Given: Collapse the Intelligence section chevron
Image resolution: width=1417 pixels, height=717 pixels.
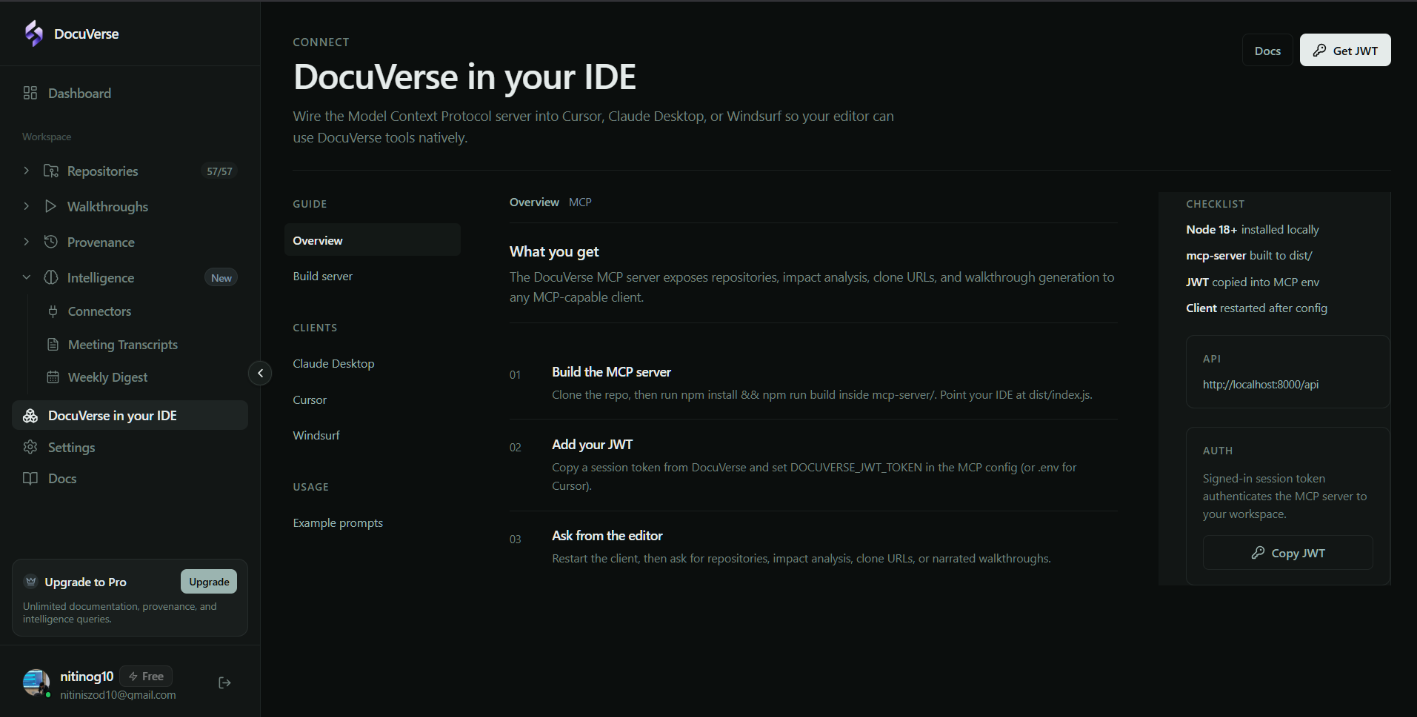Looking at the screenshot, I should tap(26, 278).
